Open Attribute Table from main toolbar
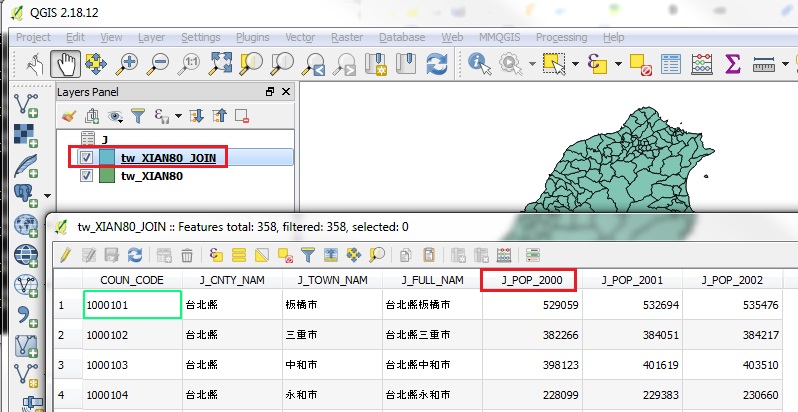 [671, 64]
